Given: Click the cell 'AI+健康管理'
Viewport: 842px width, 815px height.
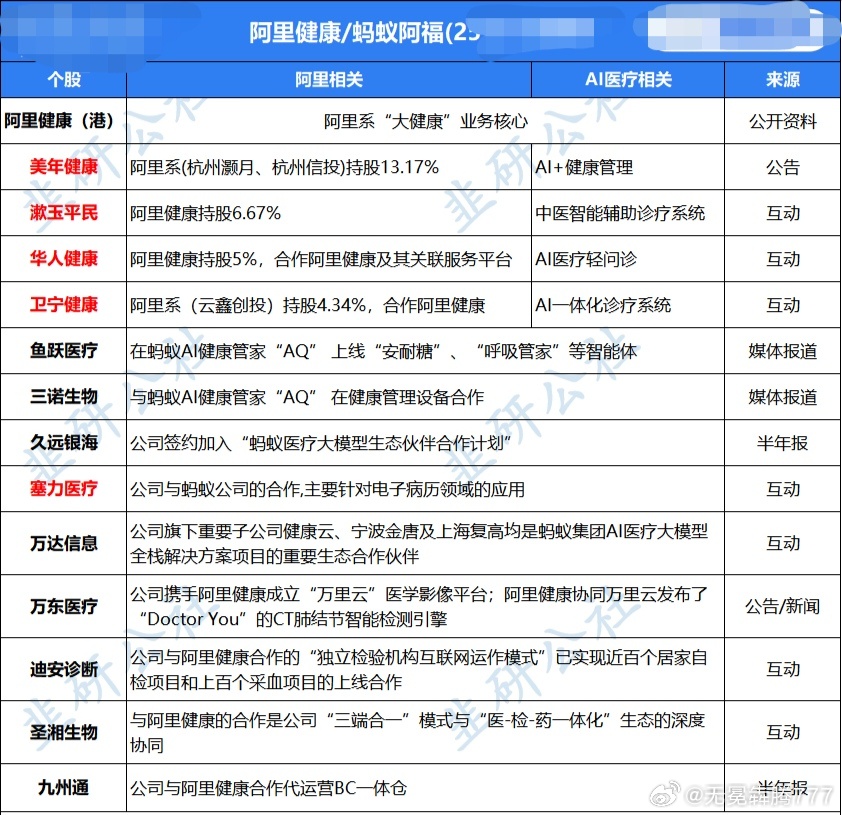Looking at the screenshot, I should [x=628, y=166].
